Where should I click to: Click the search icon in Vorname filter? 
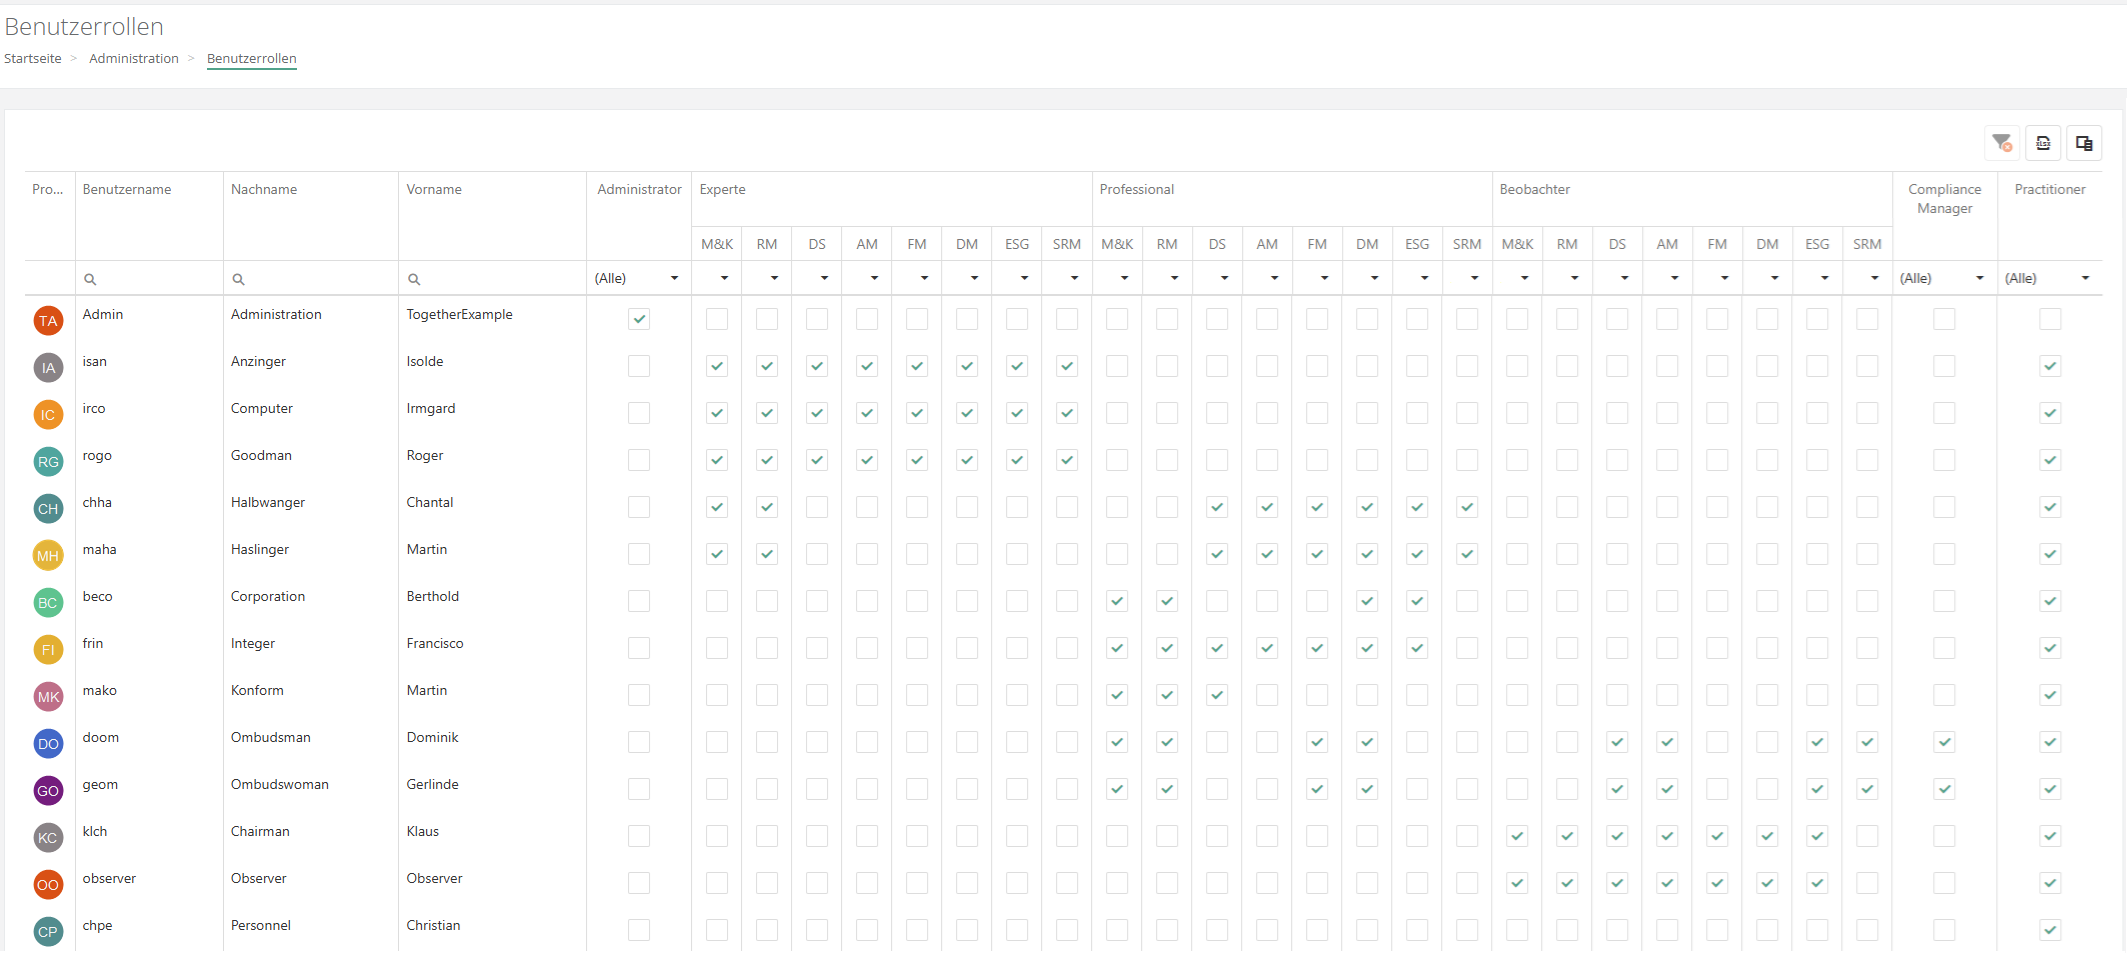(x=414, y=279)
